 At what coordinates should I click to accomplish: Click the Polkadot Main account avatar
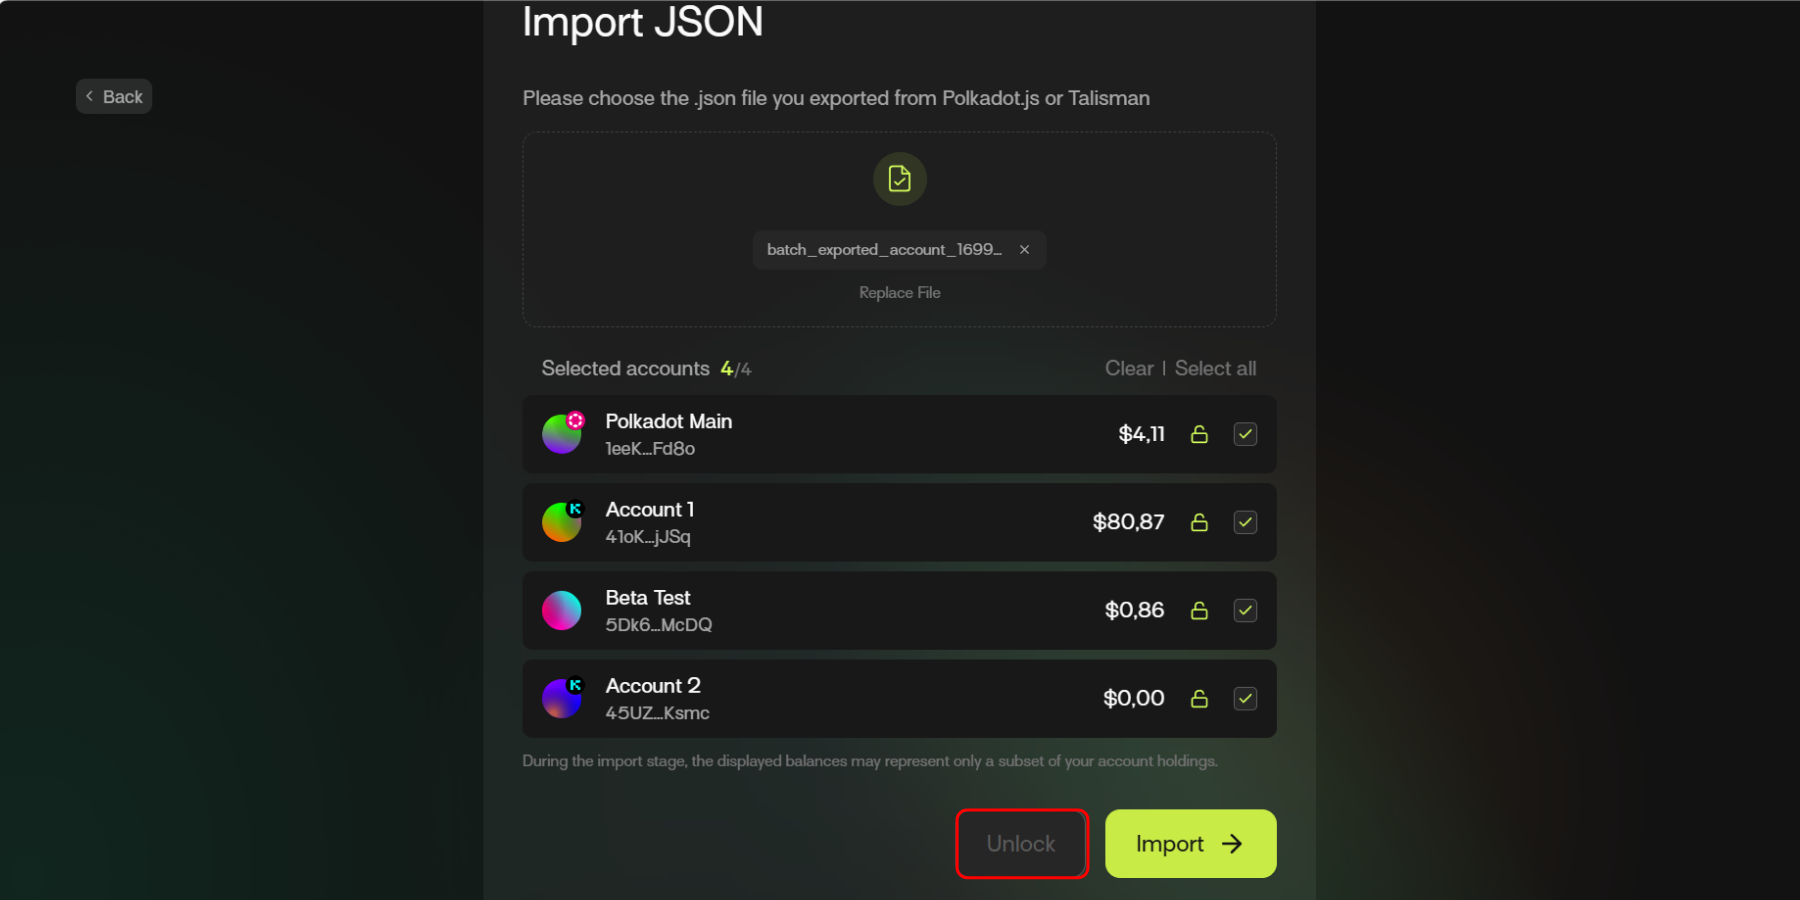coord(562,434)
